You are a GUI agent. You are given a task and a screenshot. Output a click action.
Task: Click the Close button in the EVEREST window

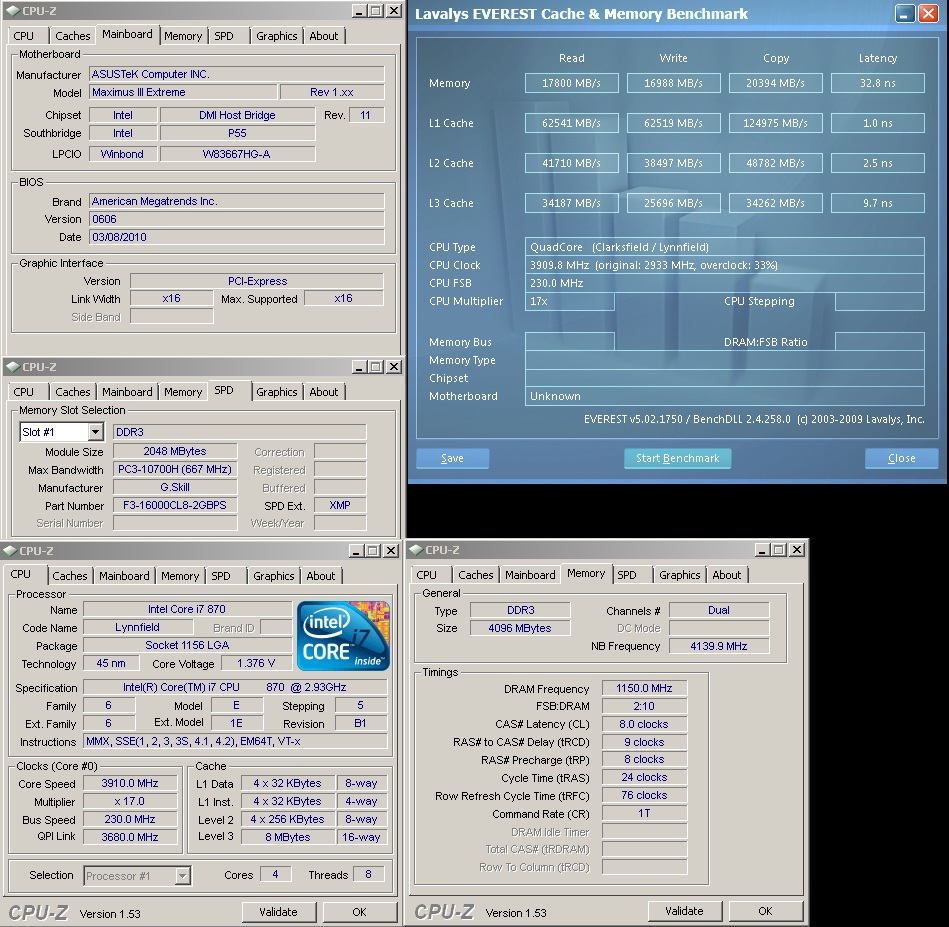(901, 458)
